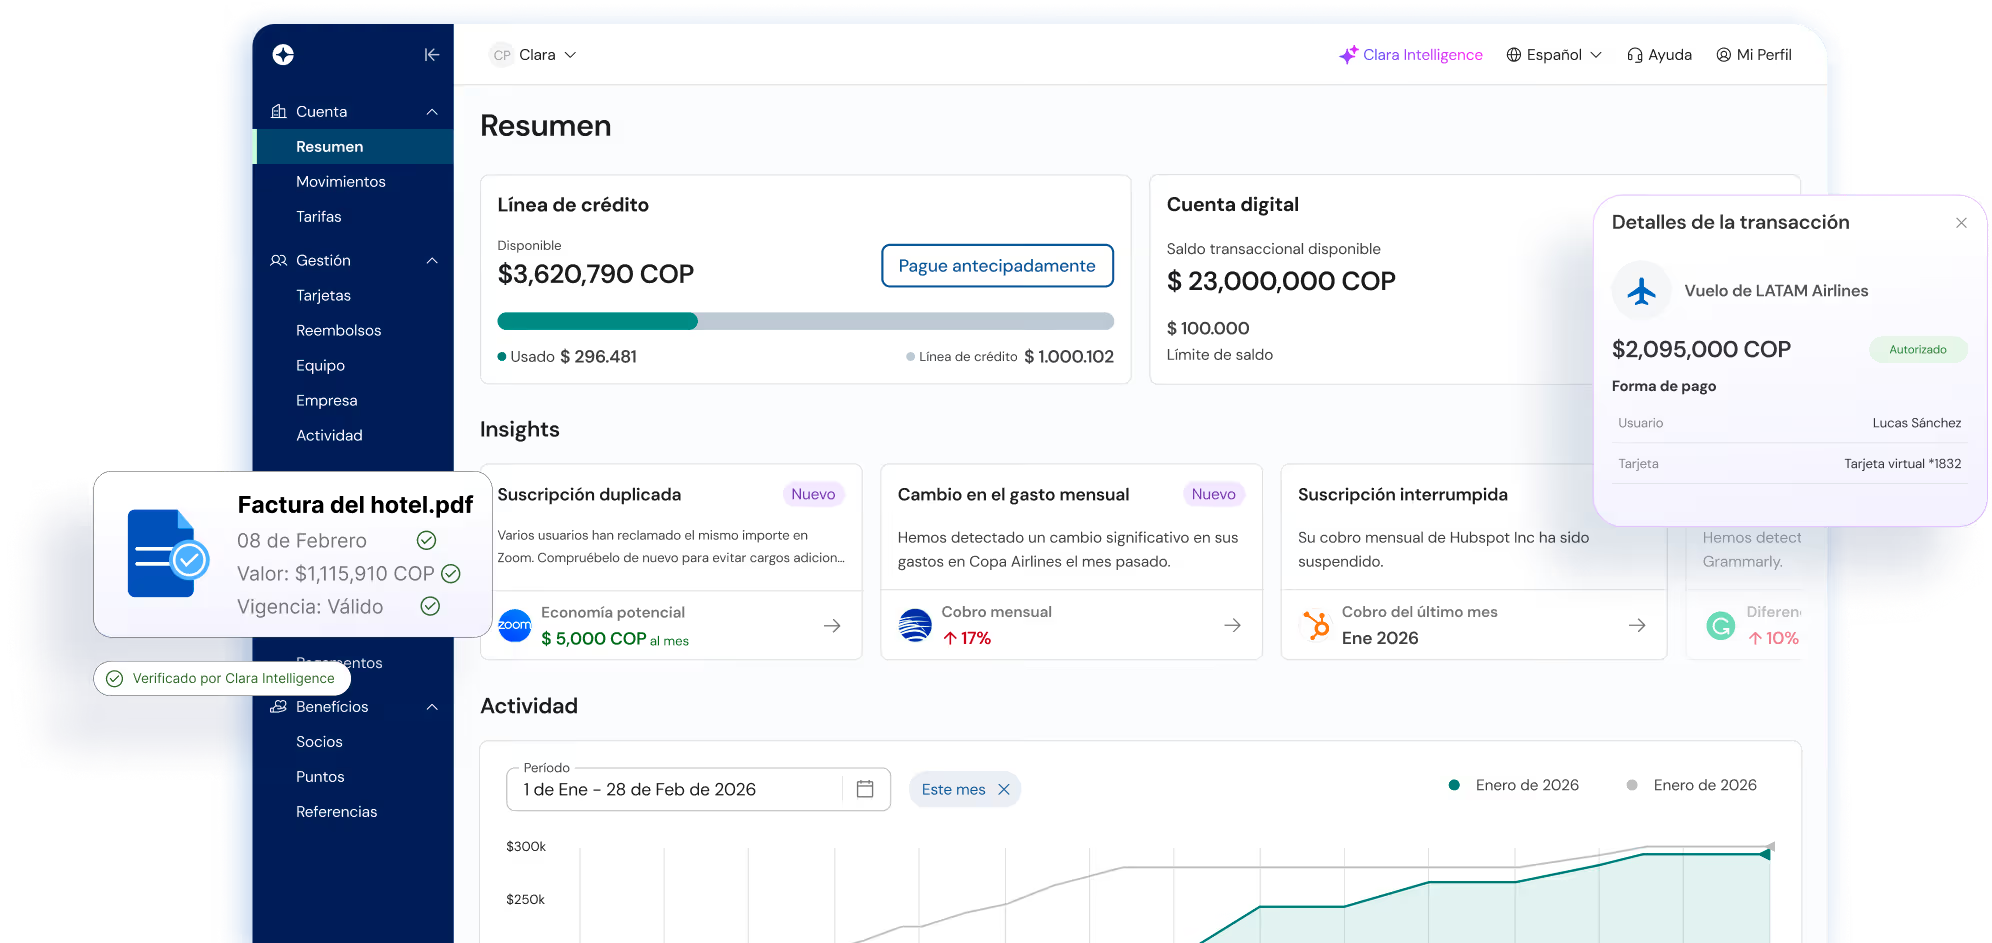Open Cobro del último mes arrow
This screenshot has width=1992, height=943.
pos(1637,625)
